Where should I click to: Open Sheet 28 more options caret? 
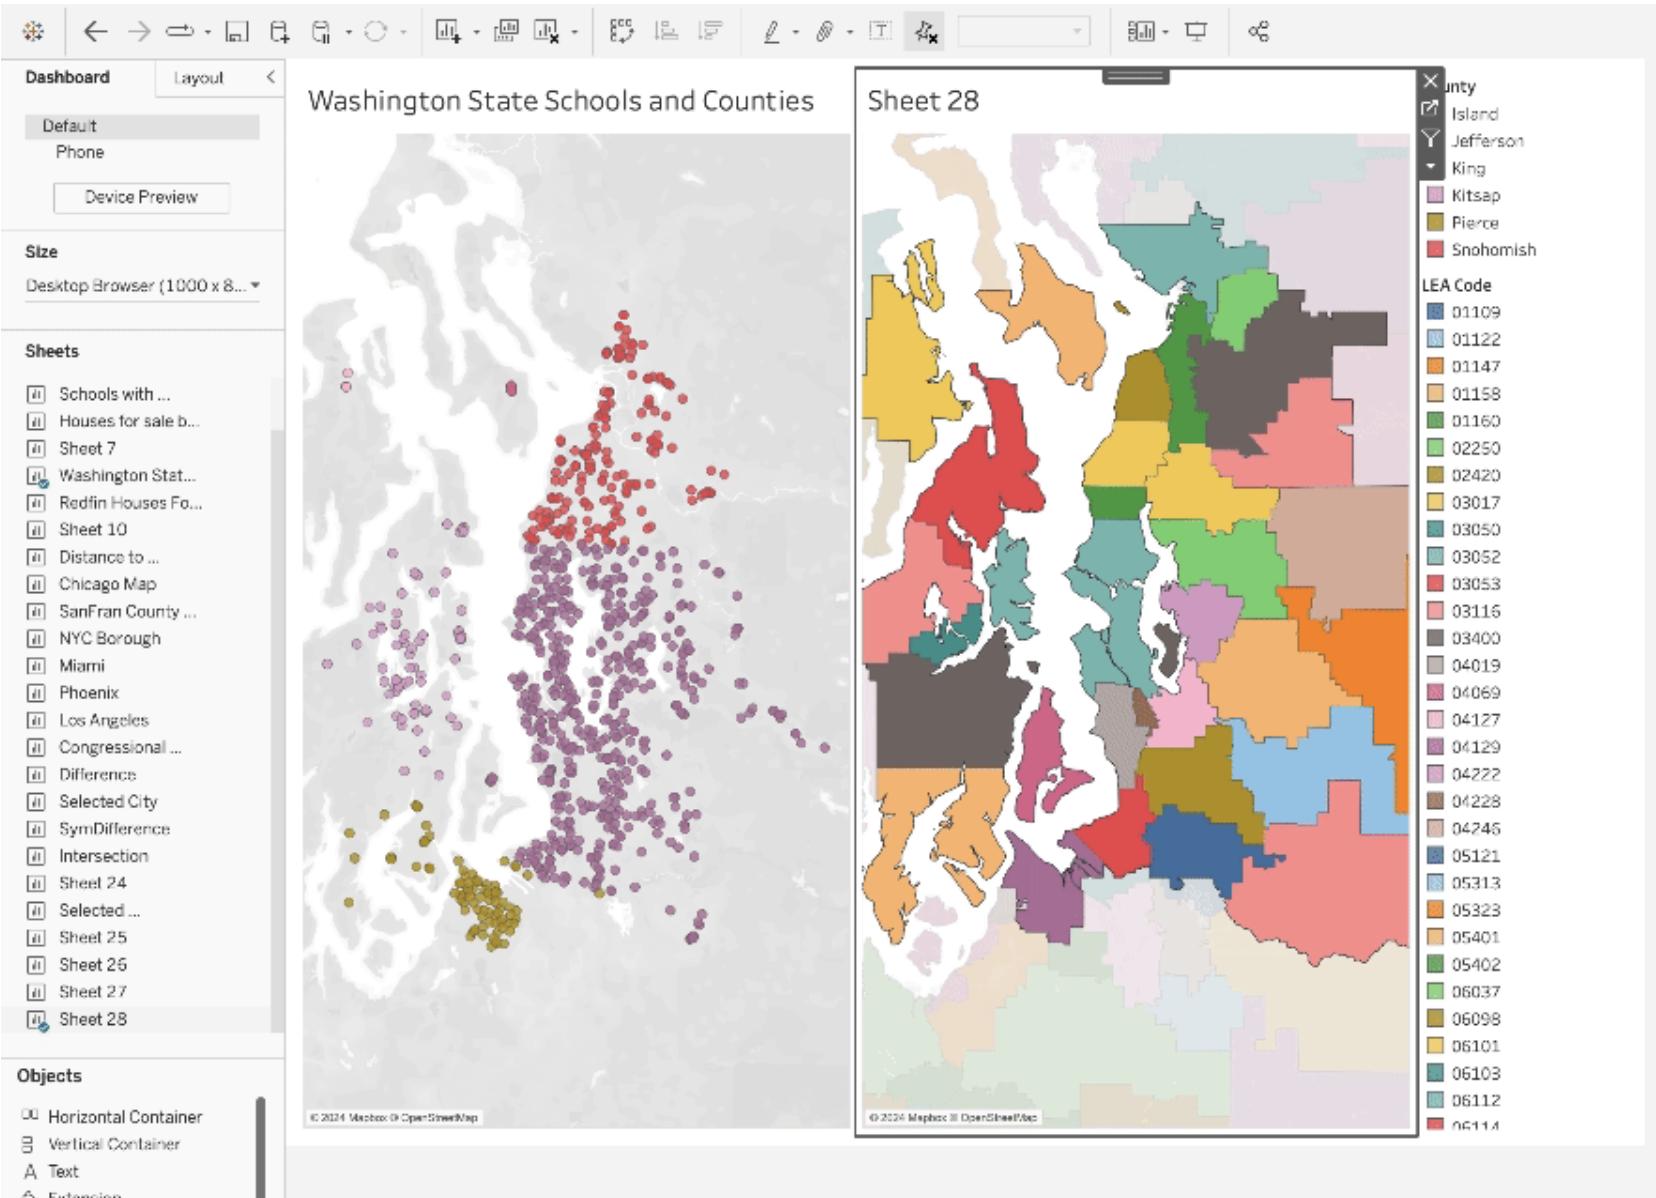click(1430, 166)
